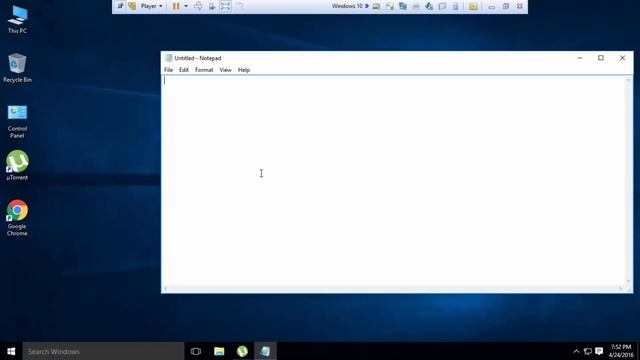This screenshot has height=360, width=640.
Task: Select the This PC desktop icon
Action: click(17, 19)
